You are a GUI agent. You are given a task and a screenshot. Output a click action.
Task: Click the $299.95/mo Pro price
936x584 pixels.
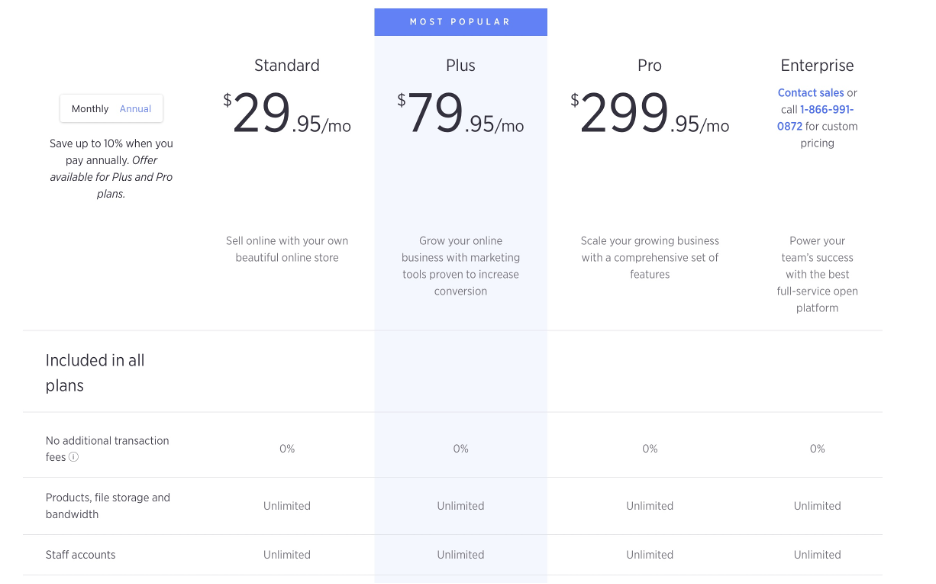click(649, 113)
